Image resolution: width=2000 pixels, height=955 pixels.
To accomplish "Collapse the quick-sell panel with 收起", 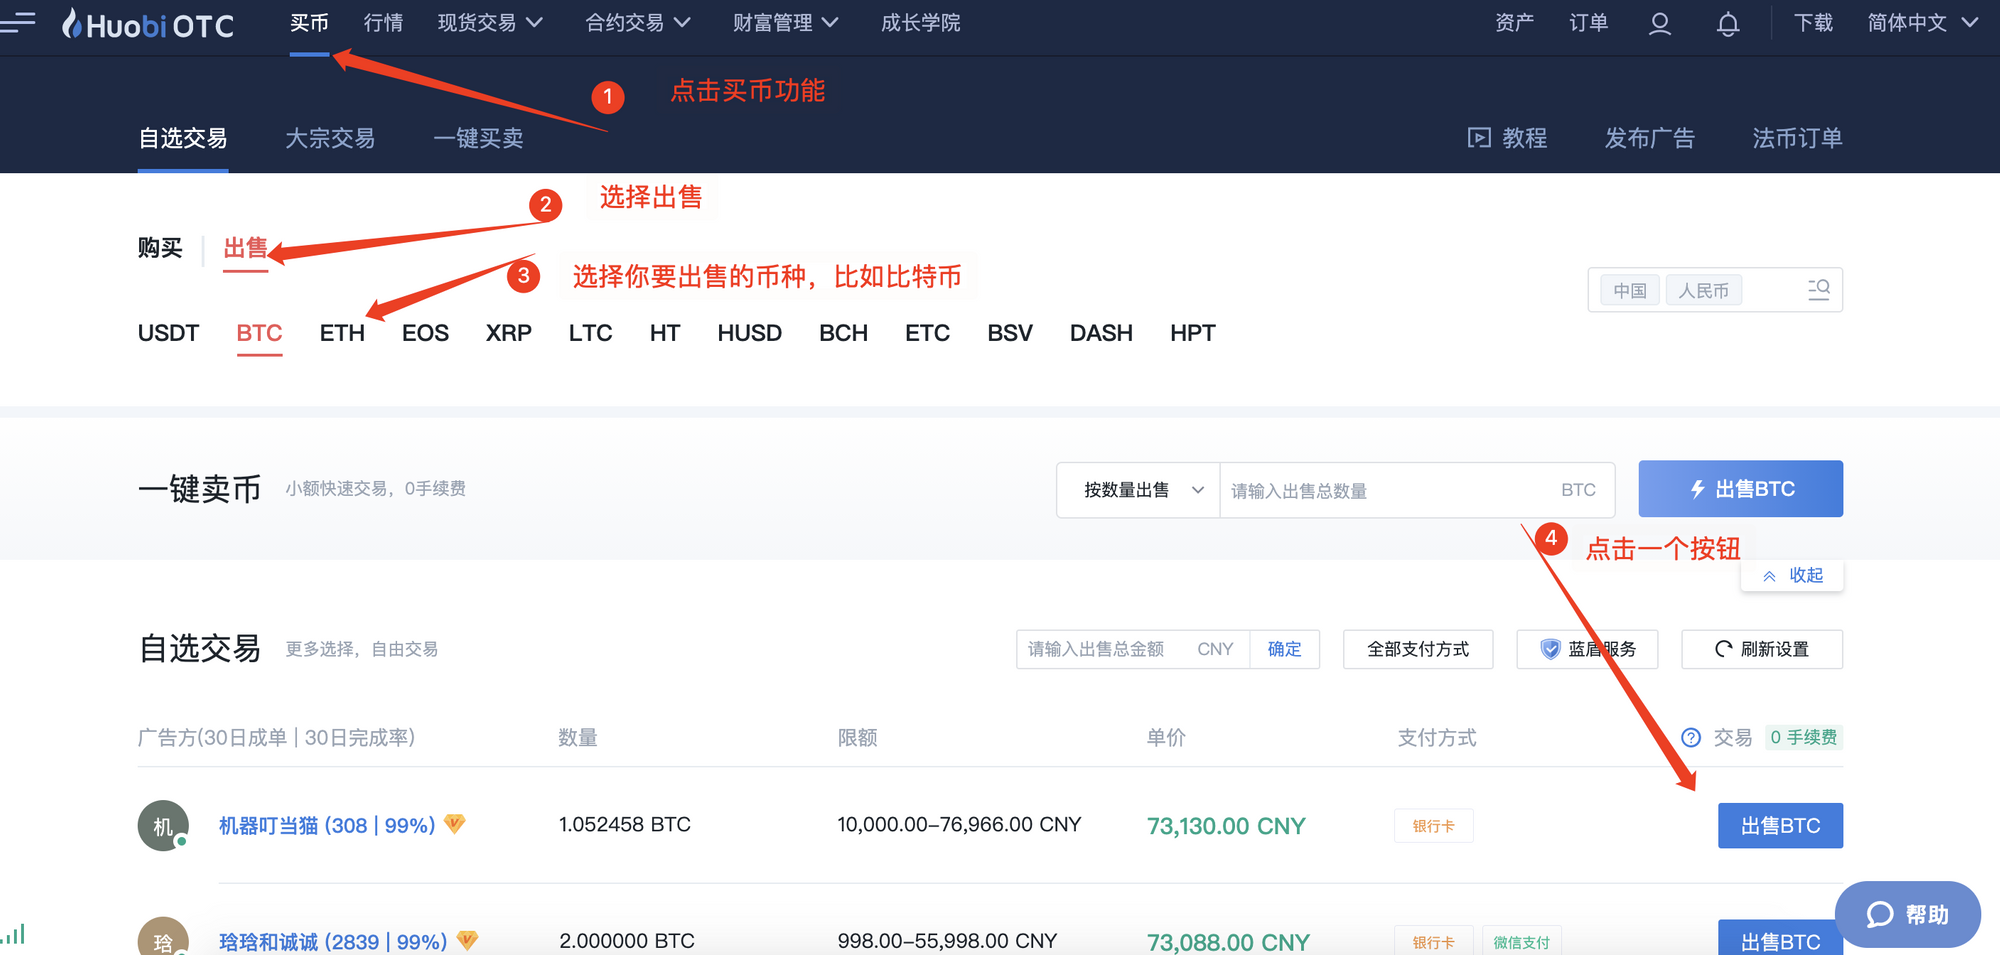I will (1792, 576).
